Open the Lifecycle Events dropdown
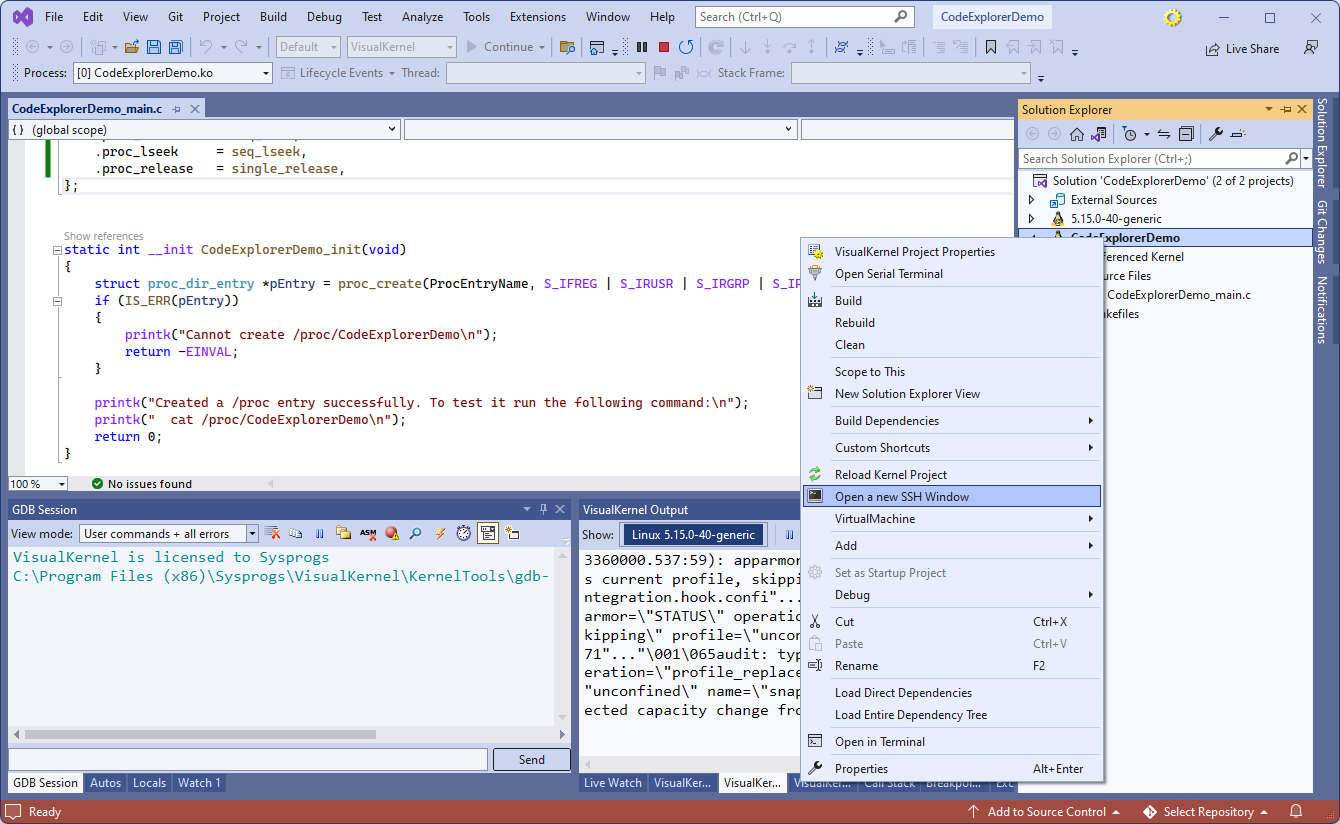 tap(392, 73)
